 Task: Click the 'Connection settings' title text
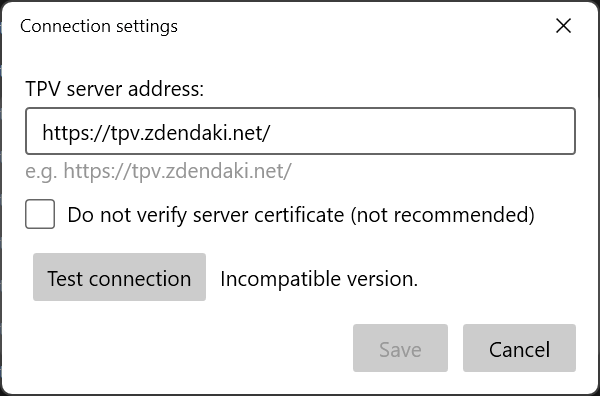click(x=99, y=26)
